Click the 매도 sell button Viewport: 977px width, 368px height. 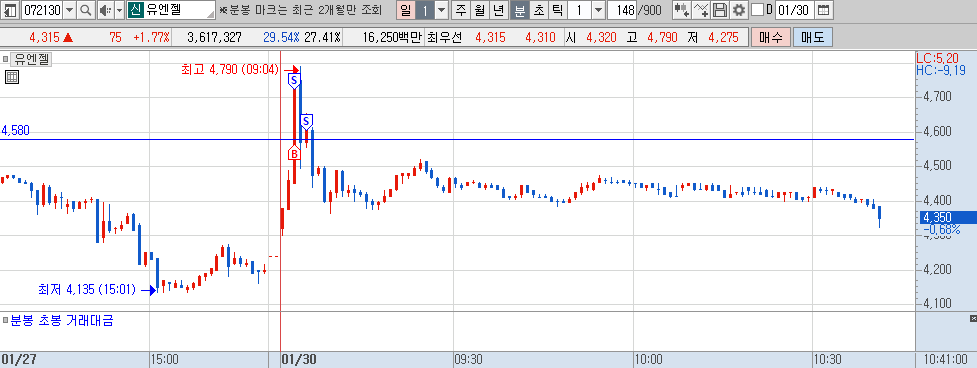[x=812, y=37]
